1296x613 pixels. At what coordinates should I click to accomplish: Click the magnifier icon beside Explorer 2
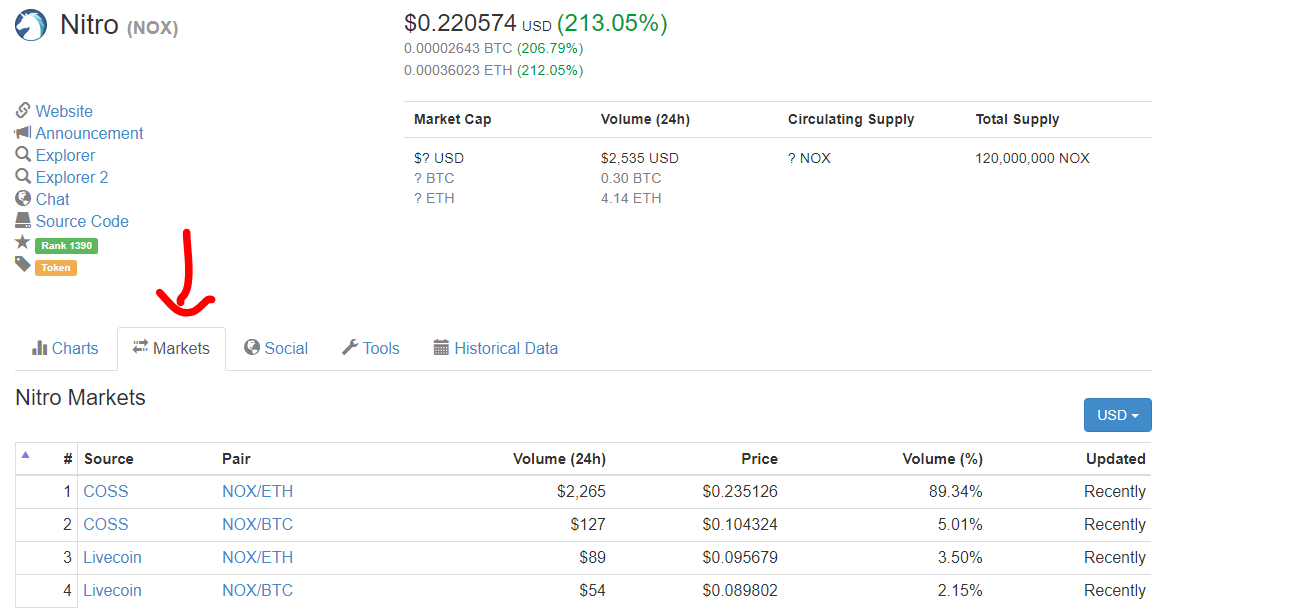(x=23, y=177)
